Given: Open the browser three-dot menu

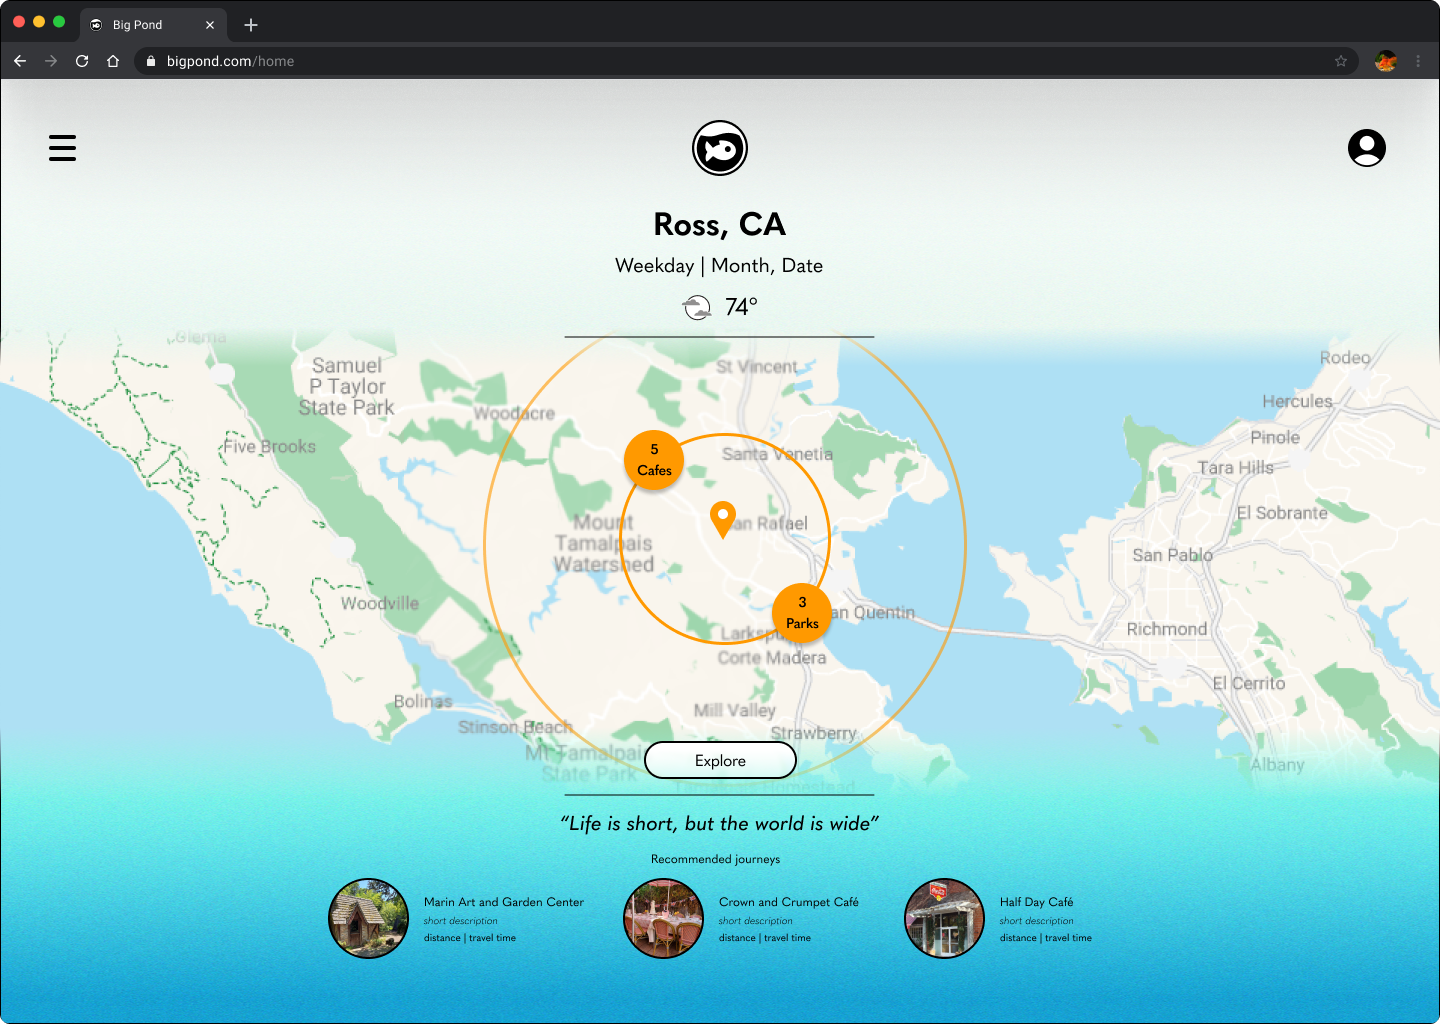Looking at the screenshot, I should click(1418, 61).
